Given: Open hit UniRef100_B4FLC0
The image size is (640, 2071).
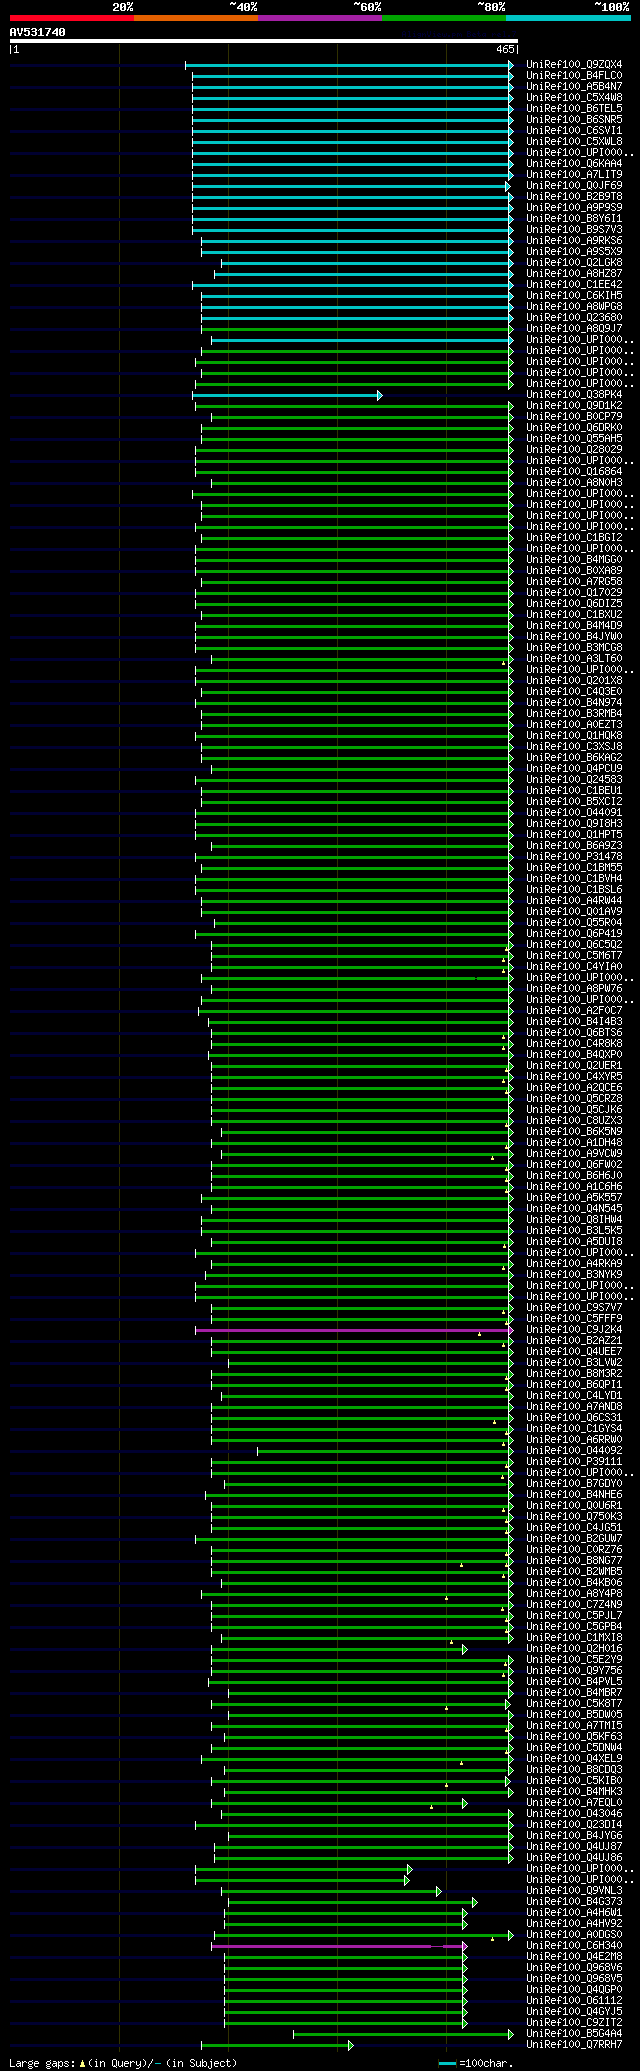Looking at the screenshot, I should [x=574, y=76].
